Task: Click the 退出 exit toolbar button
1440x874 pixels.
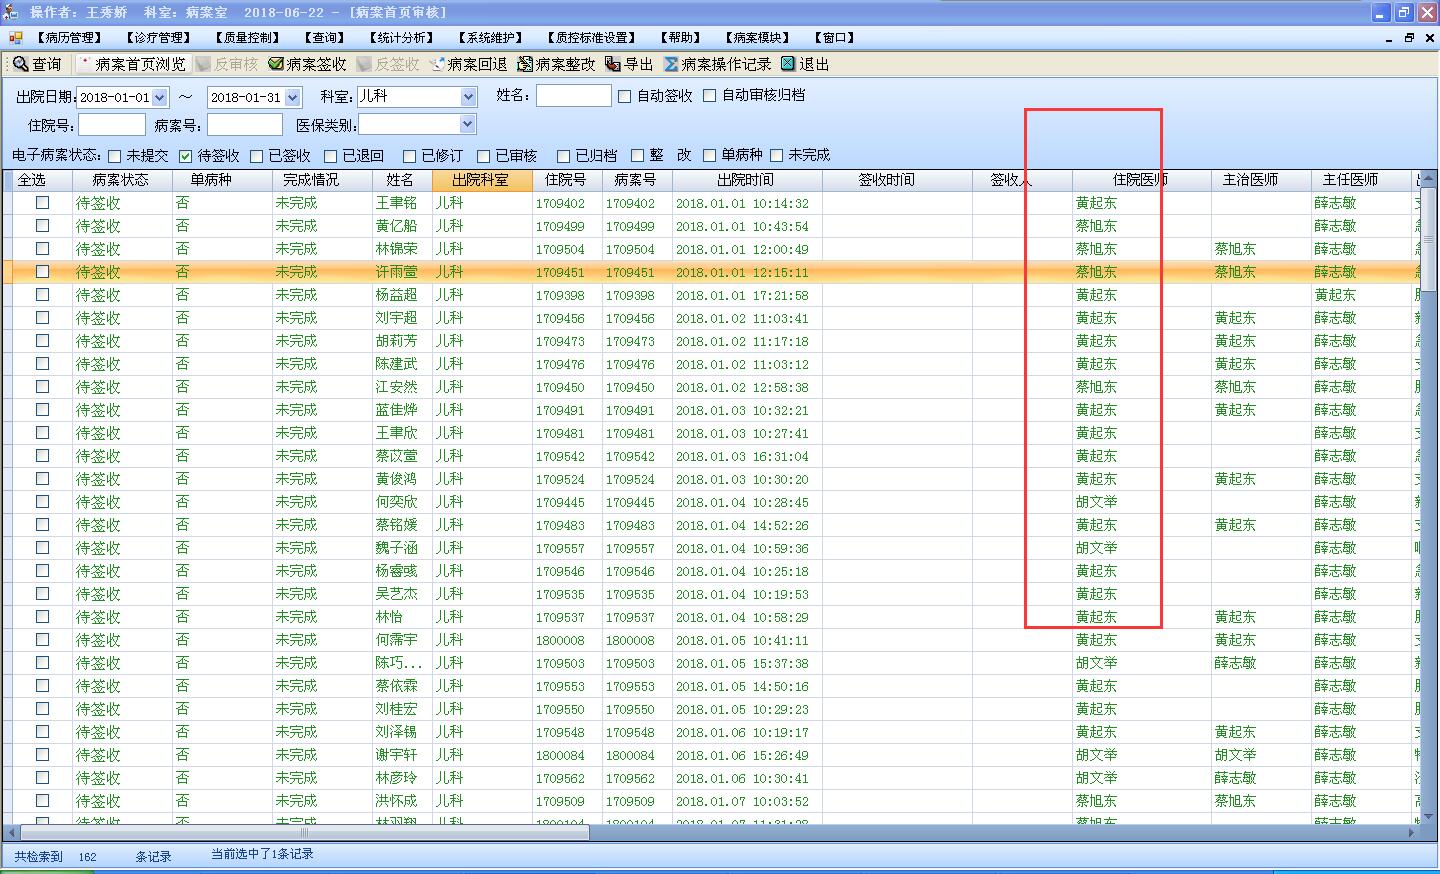Action: pos(805,64)
